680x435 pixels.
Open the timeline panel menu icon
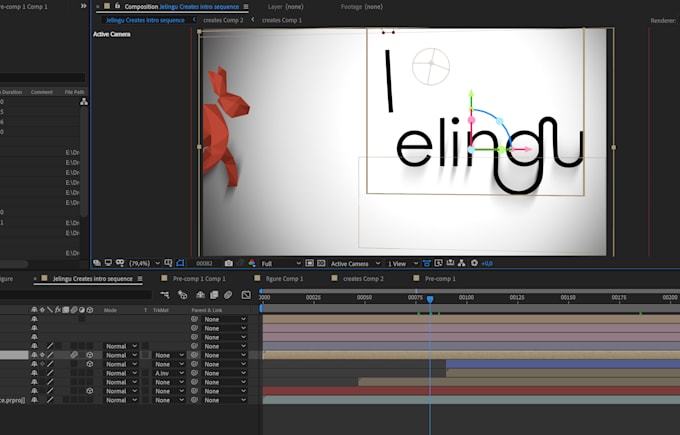tap(140, 278)
